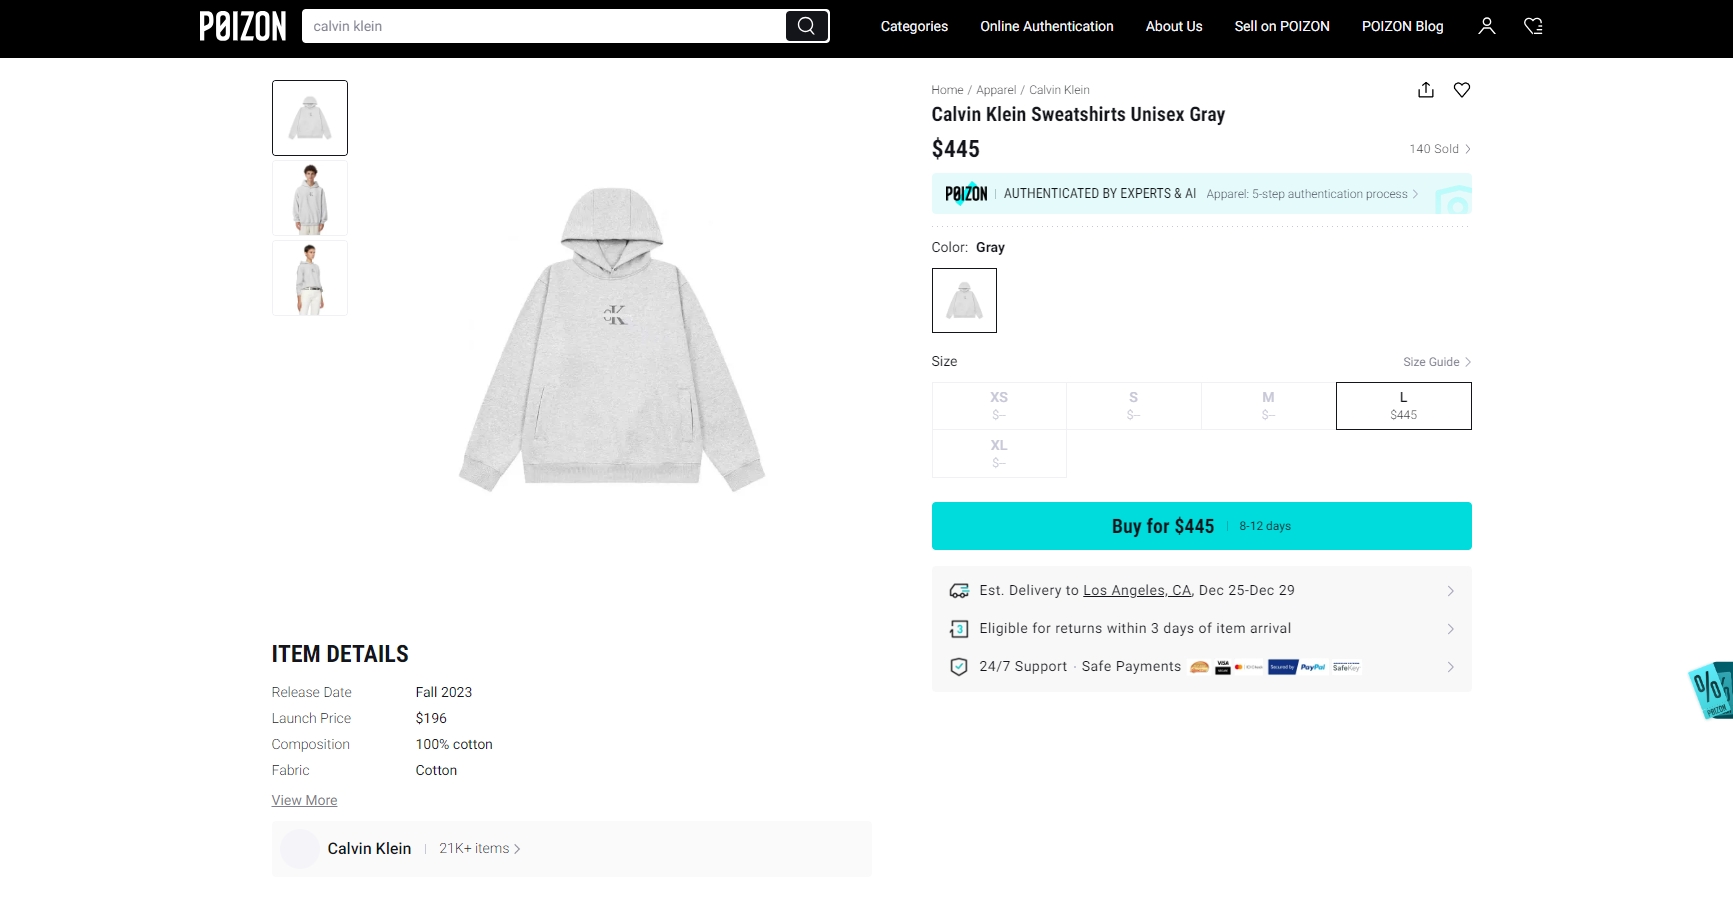Open the user account icon
This screenshot has width=1733, height=900.
coord(1487,26)
